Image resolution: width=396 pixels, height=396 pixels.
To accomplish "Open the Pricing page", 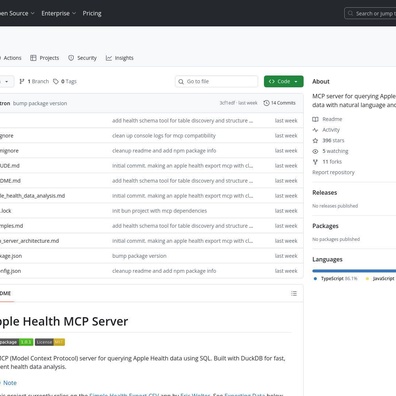I will (x=92, y=13).
